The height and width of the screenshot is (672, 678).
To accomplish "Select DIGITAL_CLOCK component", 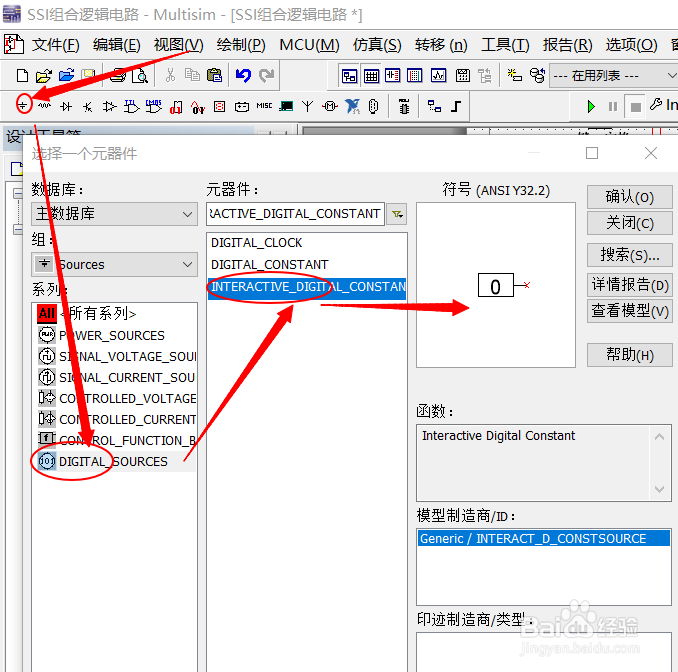I will [x=307, y=243].
